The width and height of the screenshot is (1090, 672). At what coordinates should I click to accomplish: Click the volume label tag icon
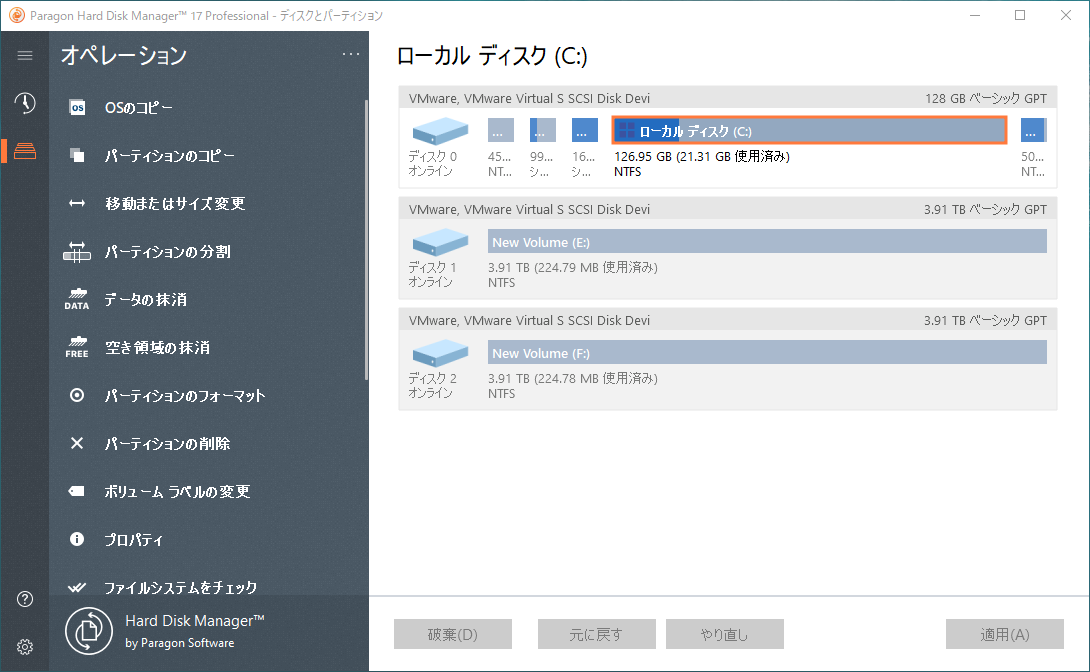point(77,491)
